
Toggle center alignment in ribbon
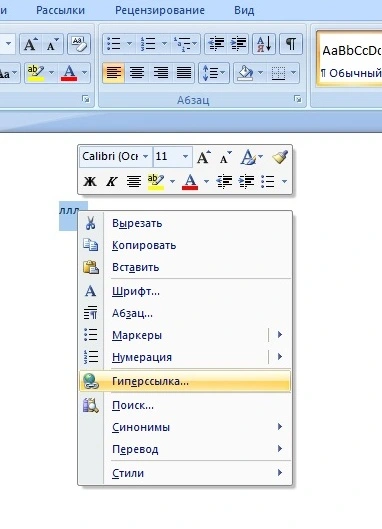click(x=137, y=73)
